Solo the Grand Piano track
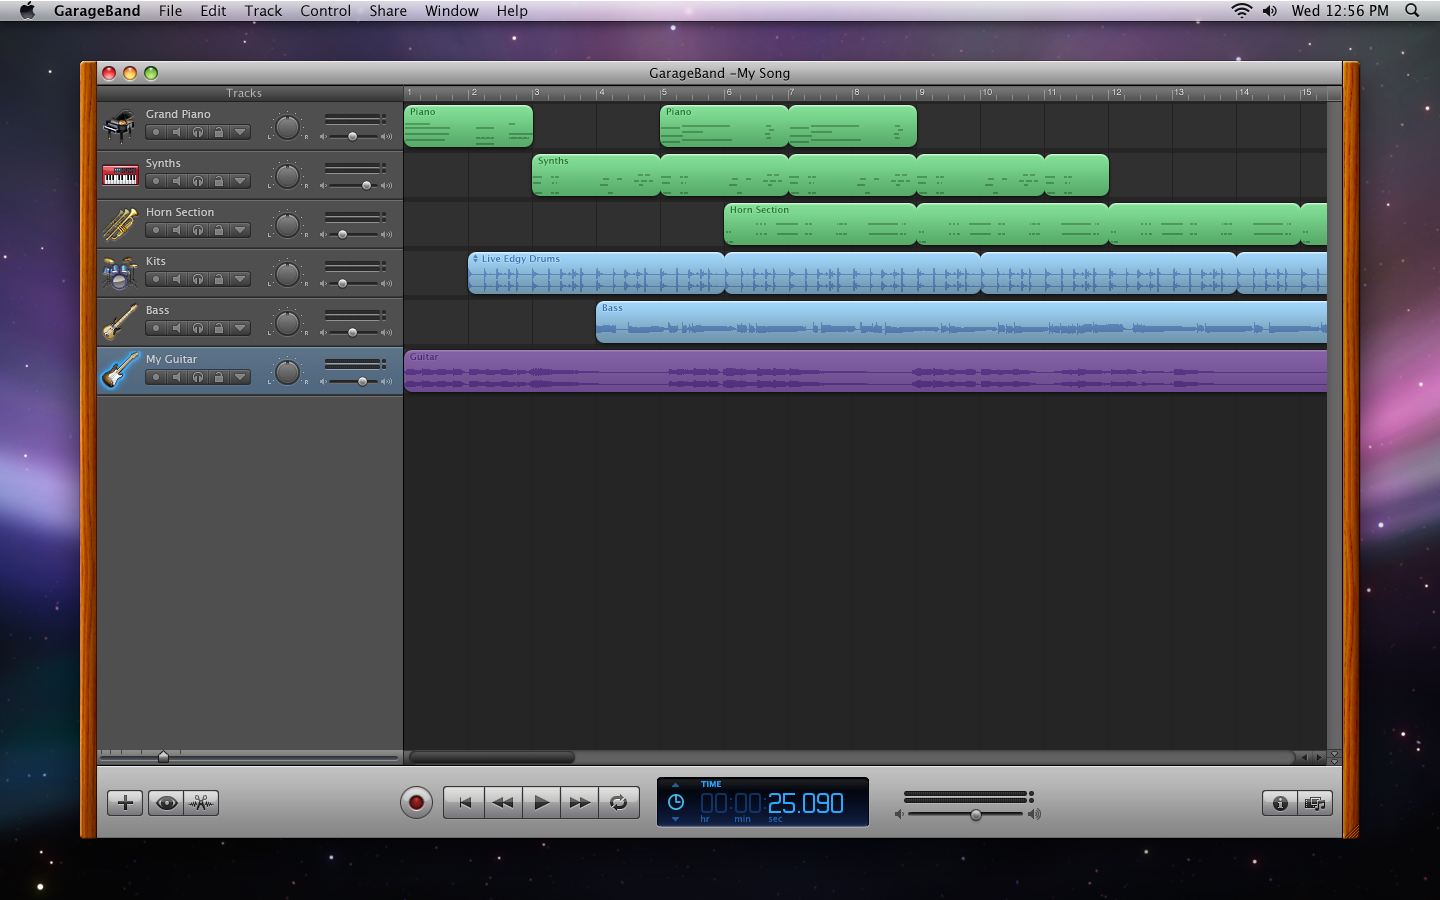The image size is (1440, 900). [x=198, y=132]
